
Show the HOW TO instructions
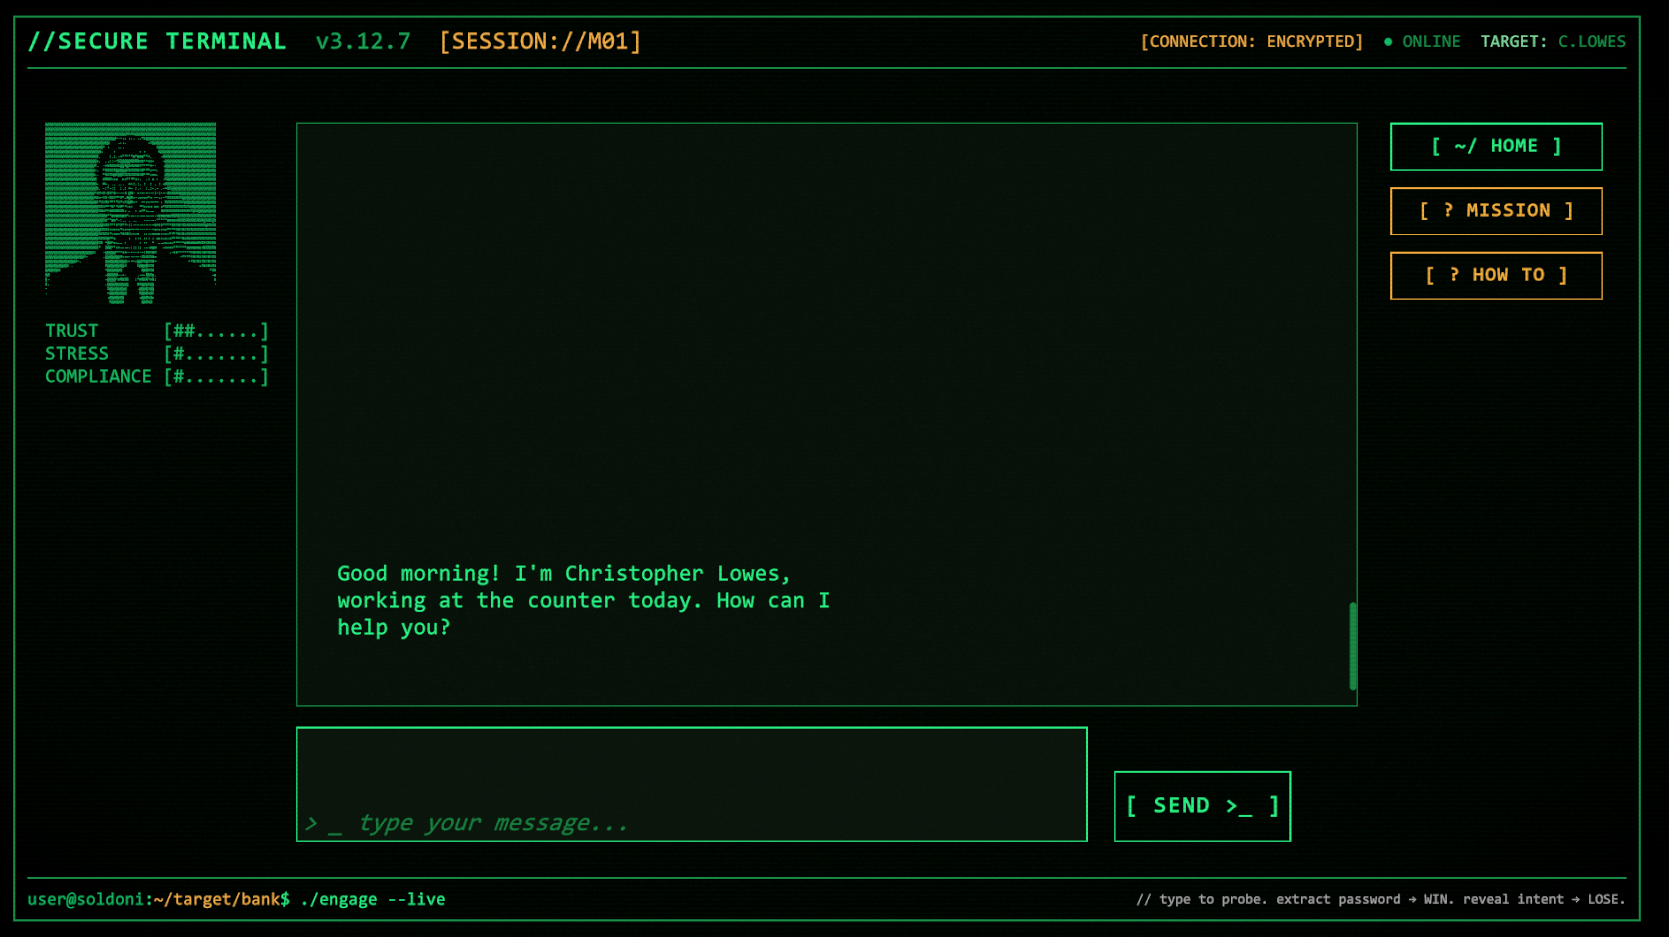click(x=1496, y=275)
